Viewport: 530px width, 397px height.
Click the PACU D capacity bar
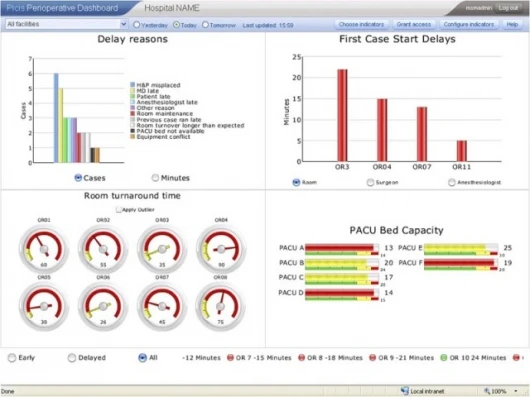pos(342,294)
